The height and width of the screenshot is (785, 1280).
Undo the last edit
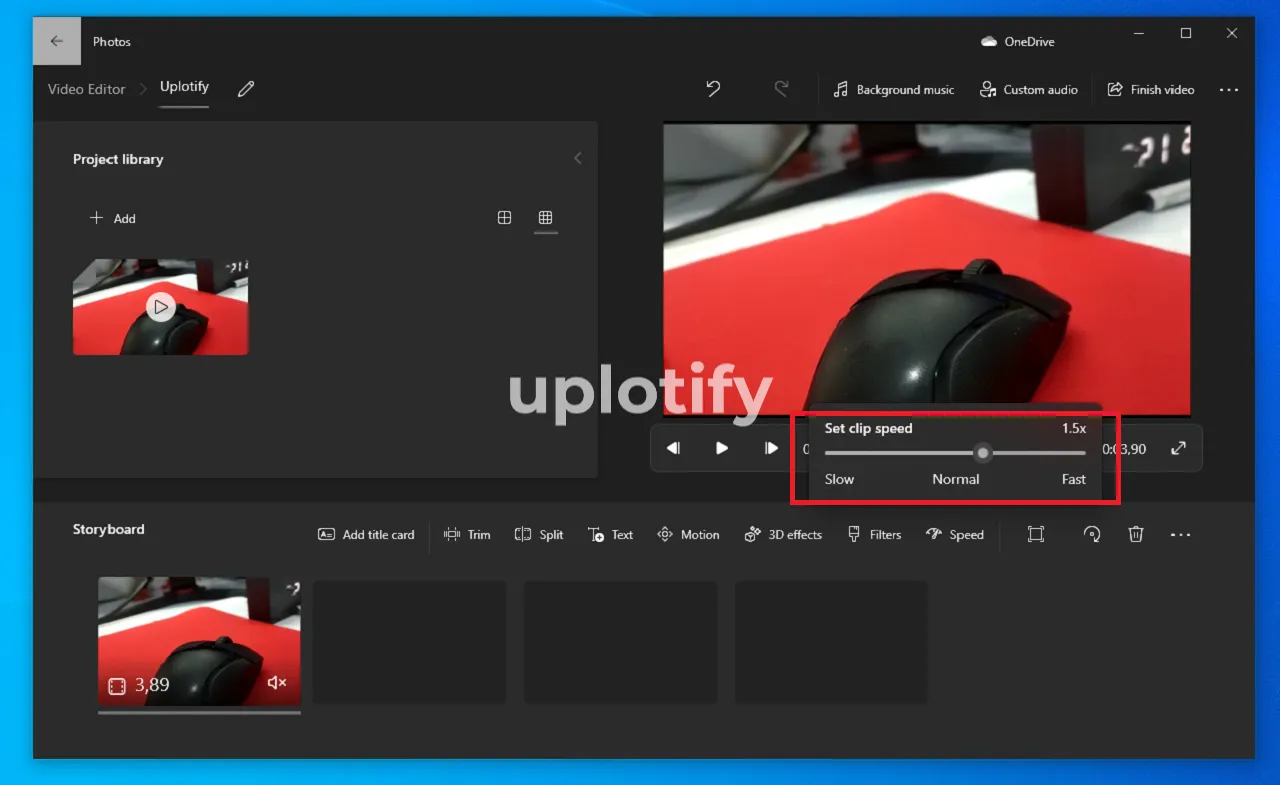point(713,89)
